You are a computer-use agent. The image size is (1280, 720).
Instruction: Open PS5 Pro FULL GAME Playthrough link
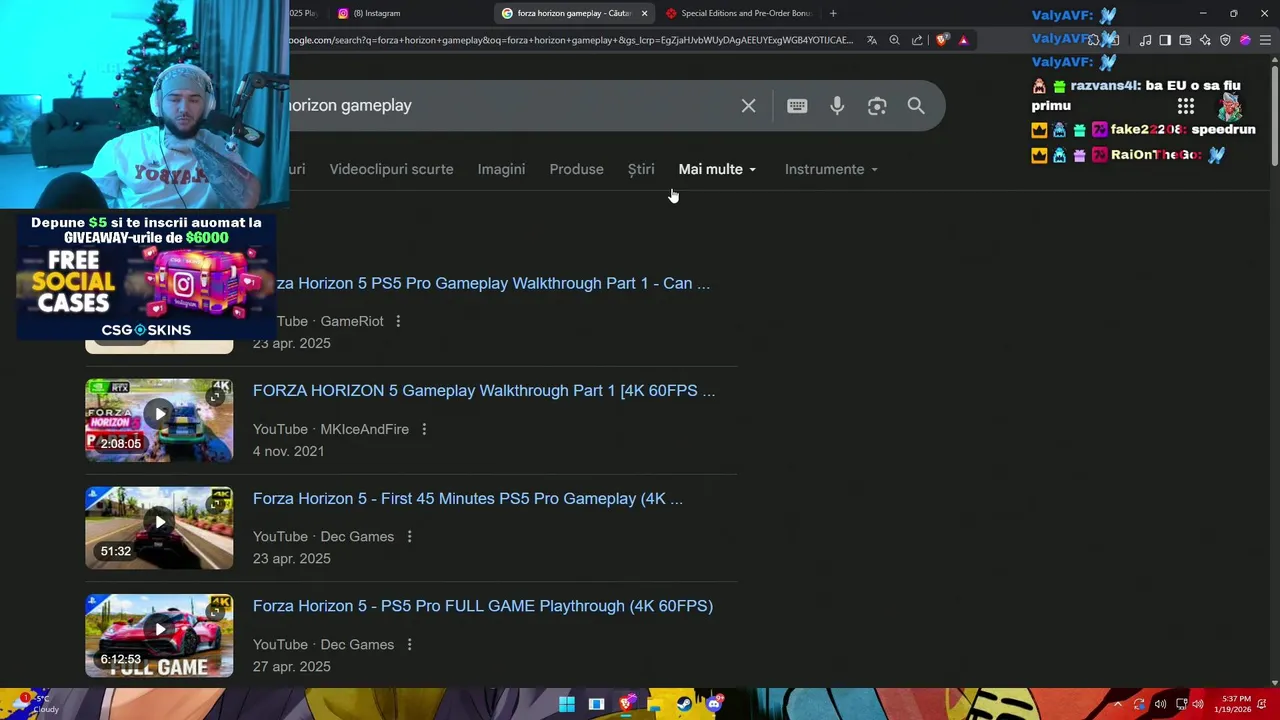coord(483,606)
